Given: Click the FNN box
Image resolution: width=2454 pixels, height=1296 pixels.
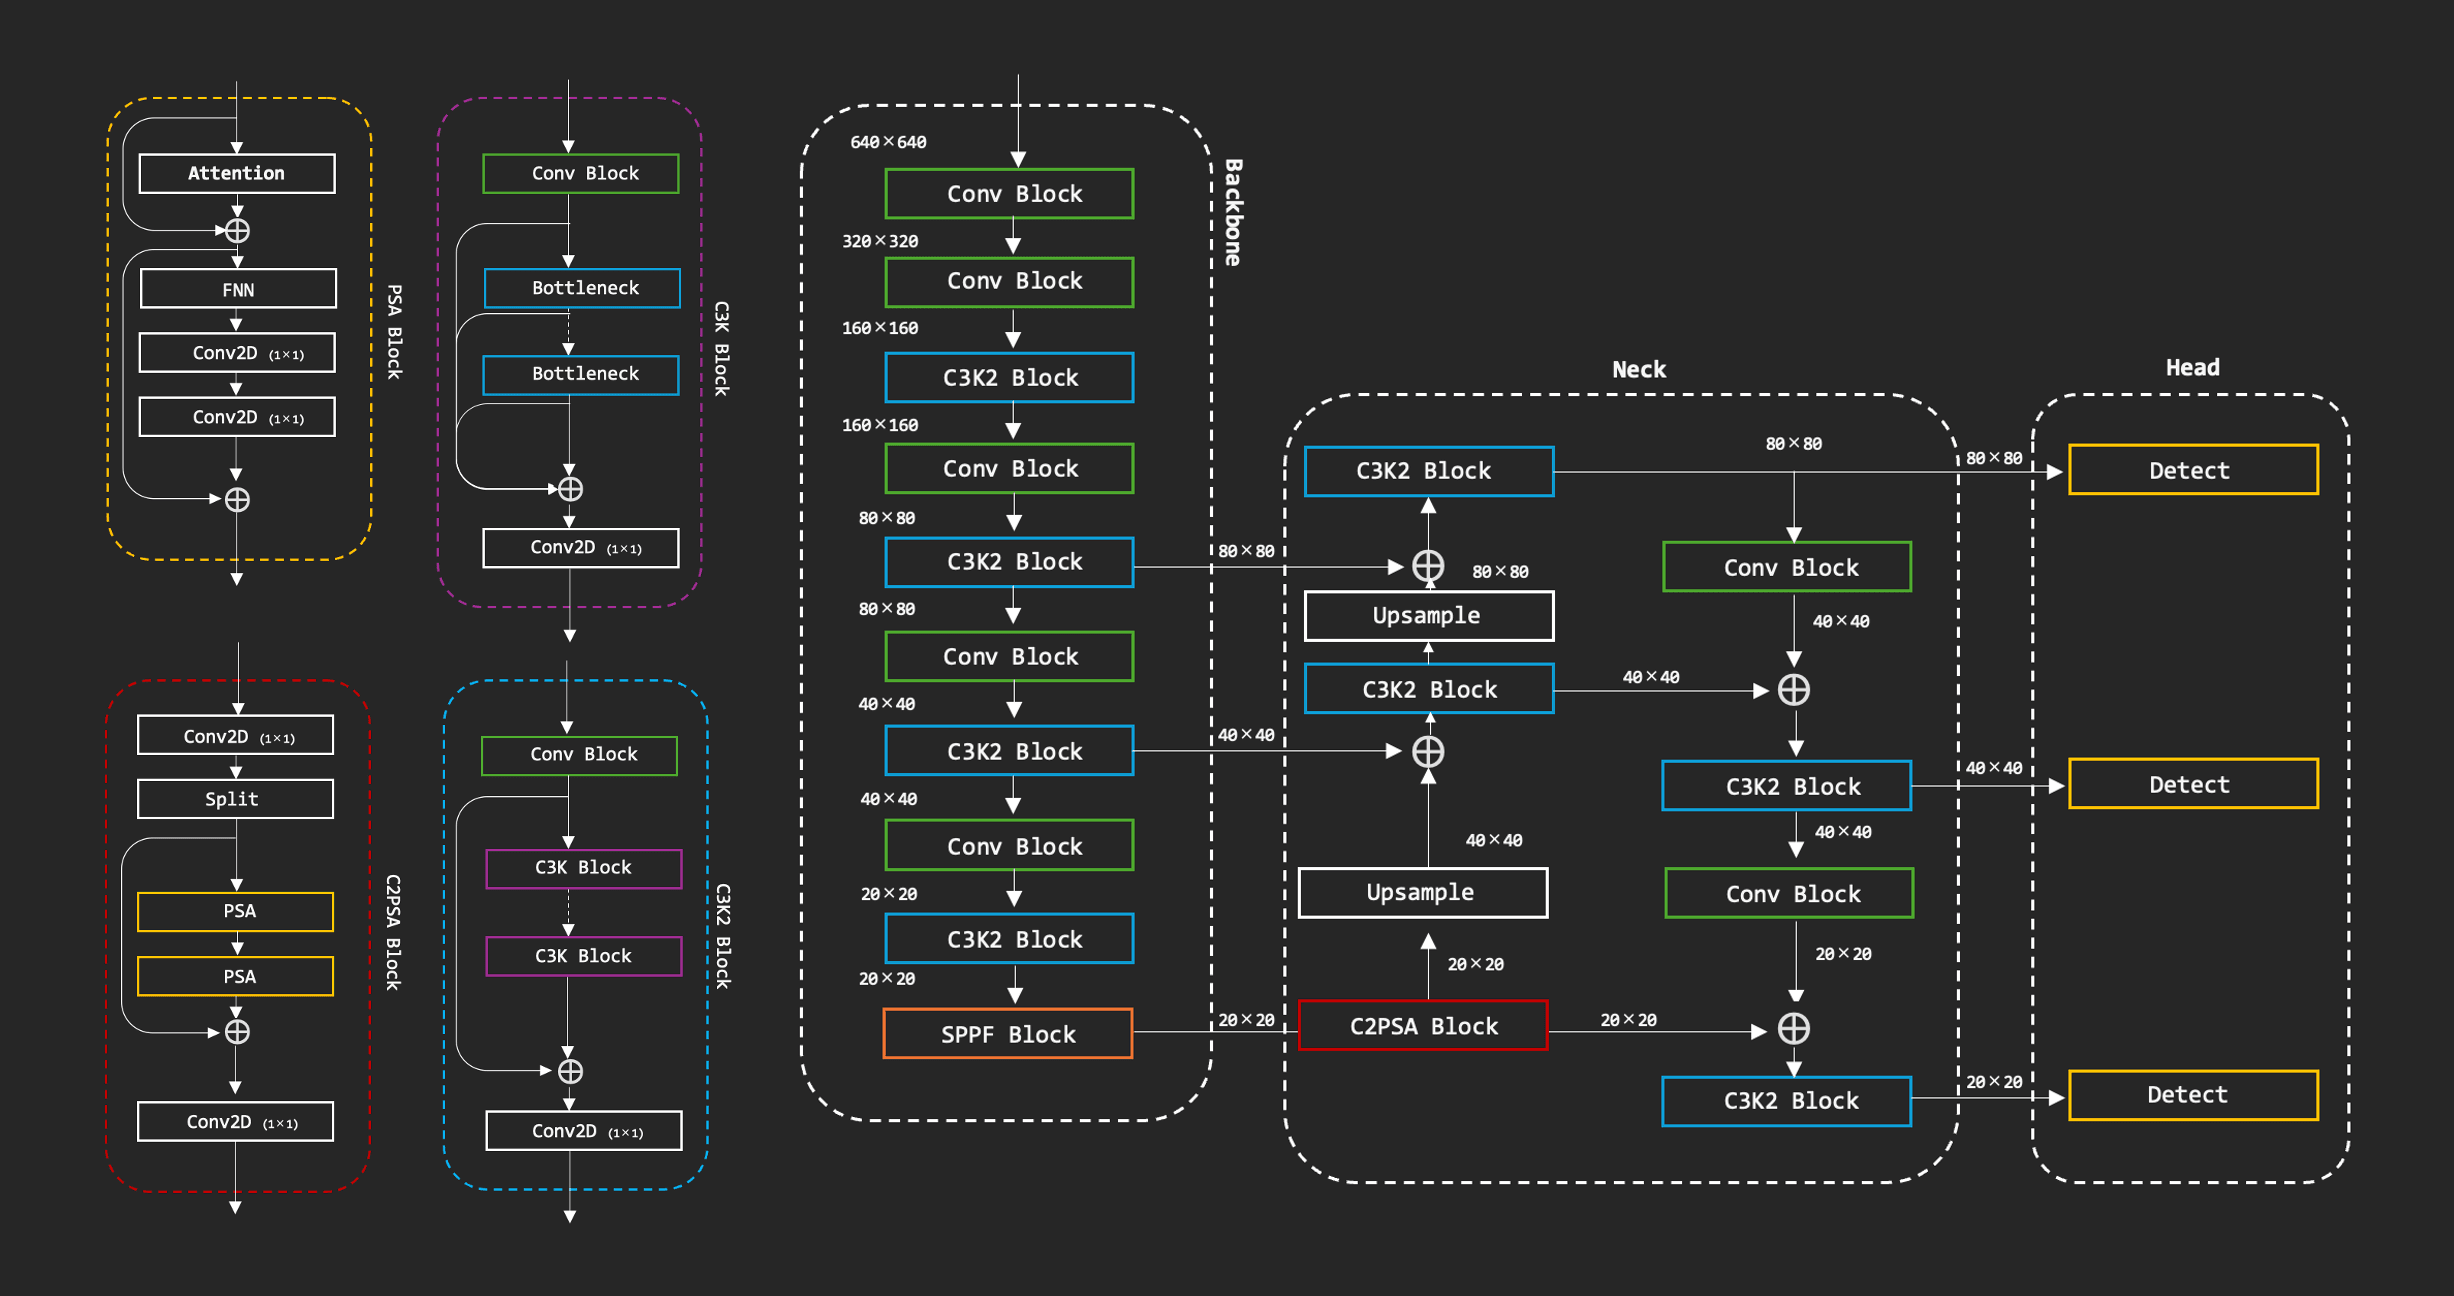Looking at the screenshot, I should point(238,290).
